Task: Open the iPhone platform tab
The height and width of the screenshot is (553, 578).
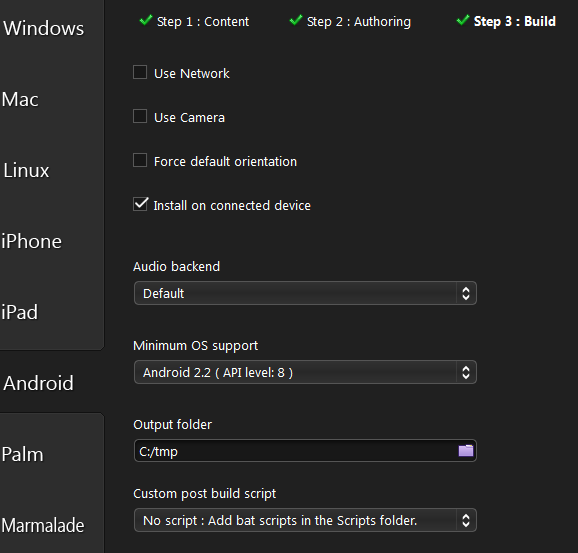Action: click(x=31, y=241)
